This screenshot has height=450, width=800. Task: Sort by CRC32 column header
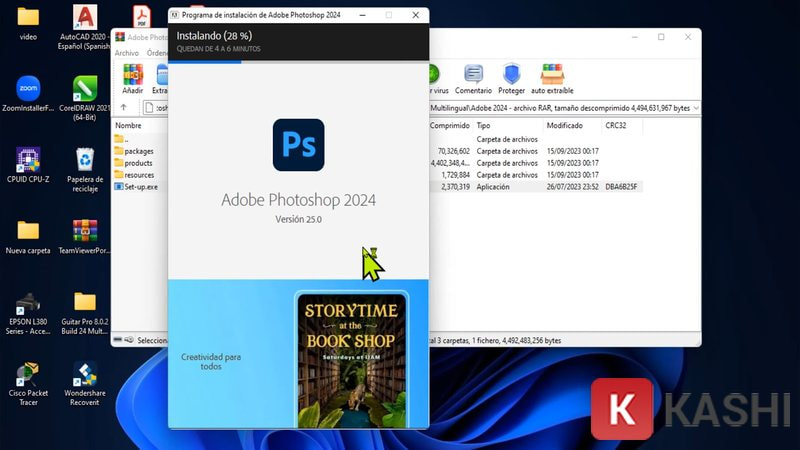(615, 126)
